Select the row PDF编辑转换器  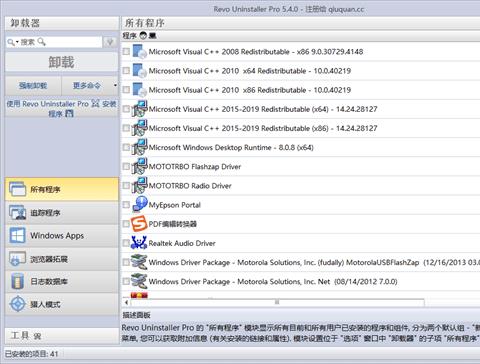click(x=301, y=224)
